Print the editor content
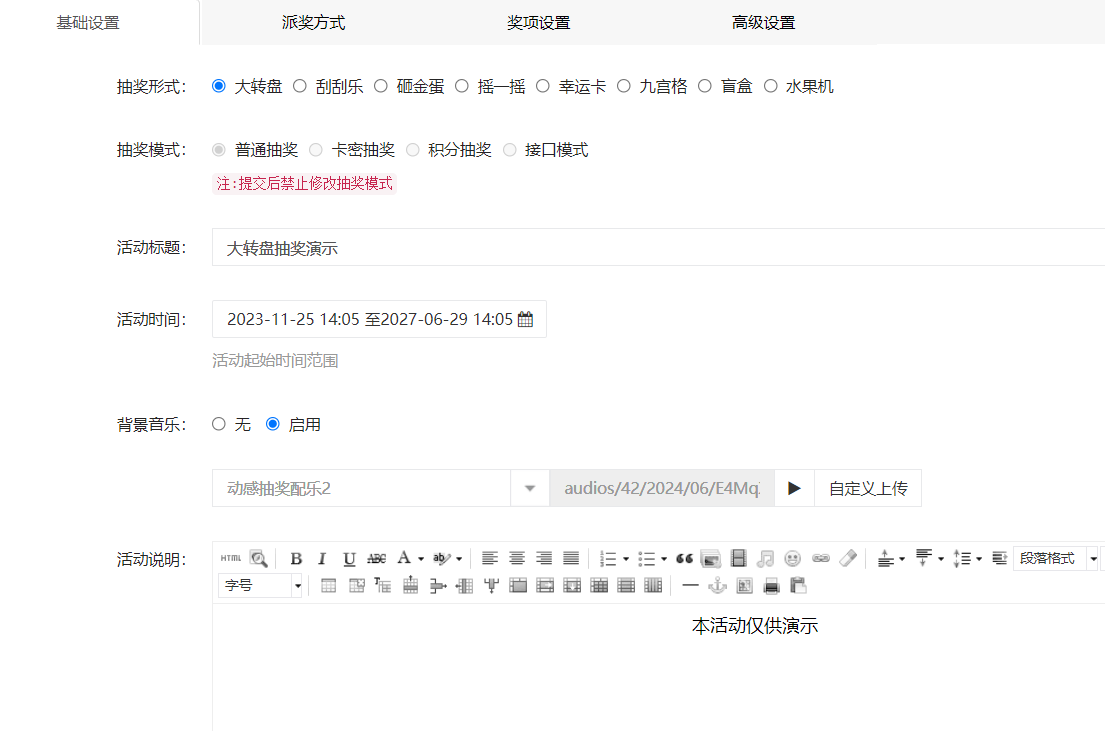1105x731 pixels. [x=772, y=586]
